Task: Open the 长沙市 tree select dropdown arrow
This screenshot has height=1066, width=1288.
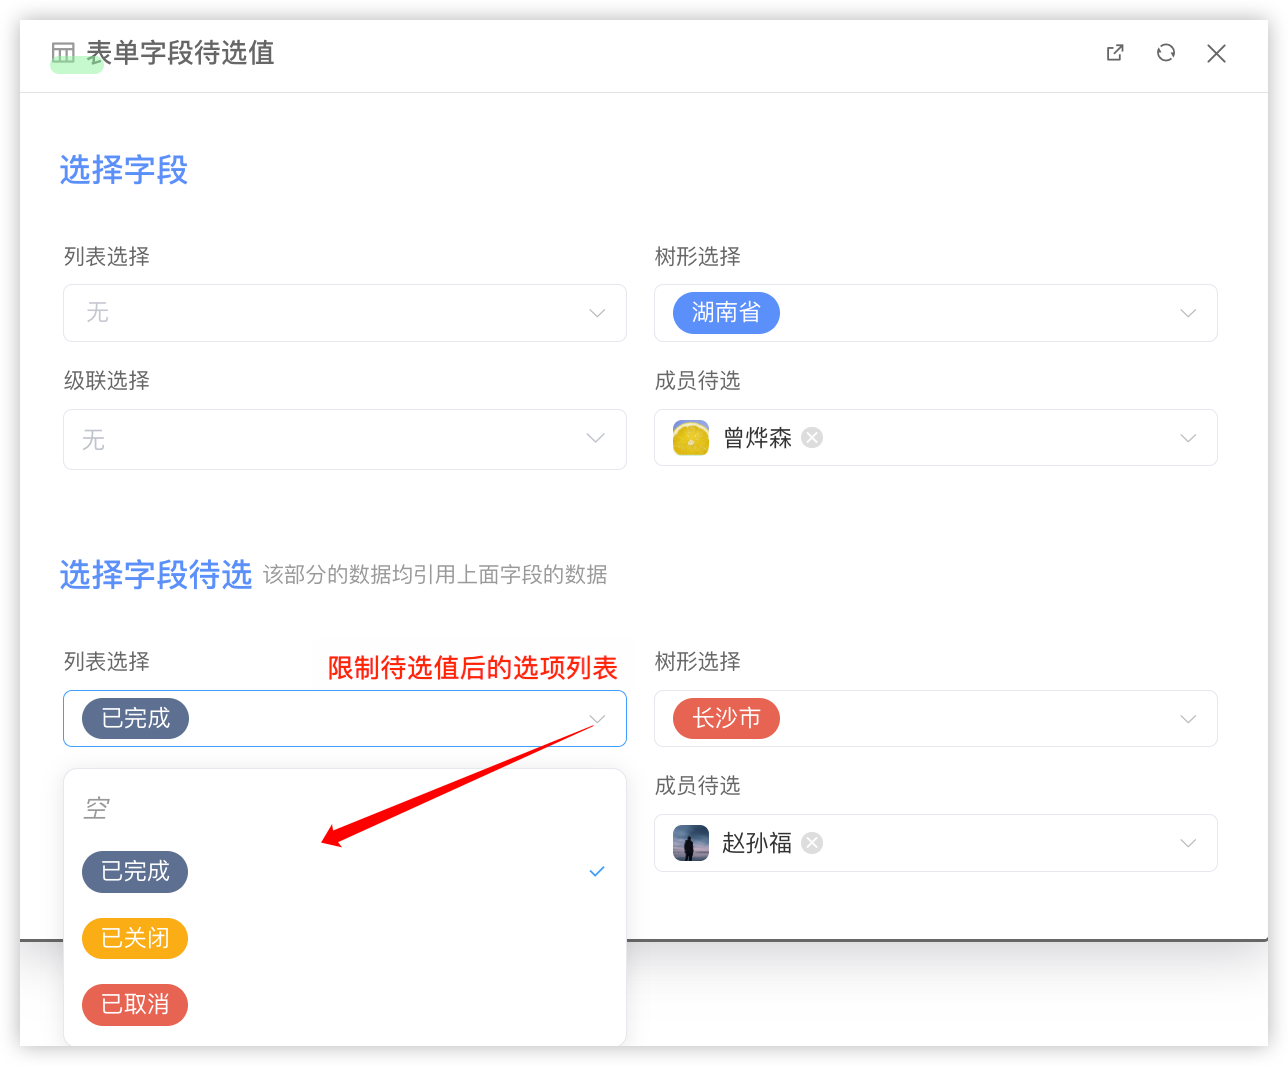Action: coord(1188,719)
